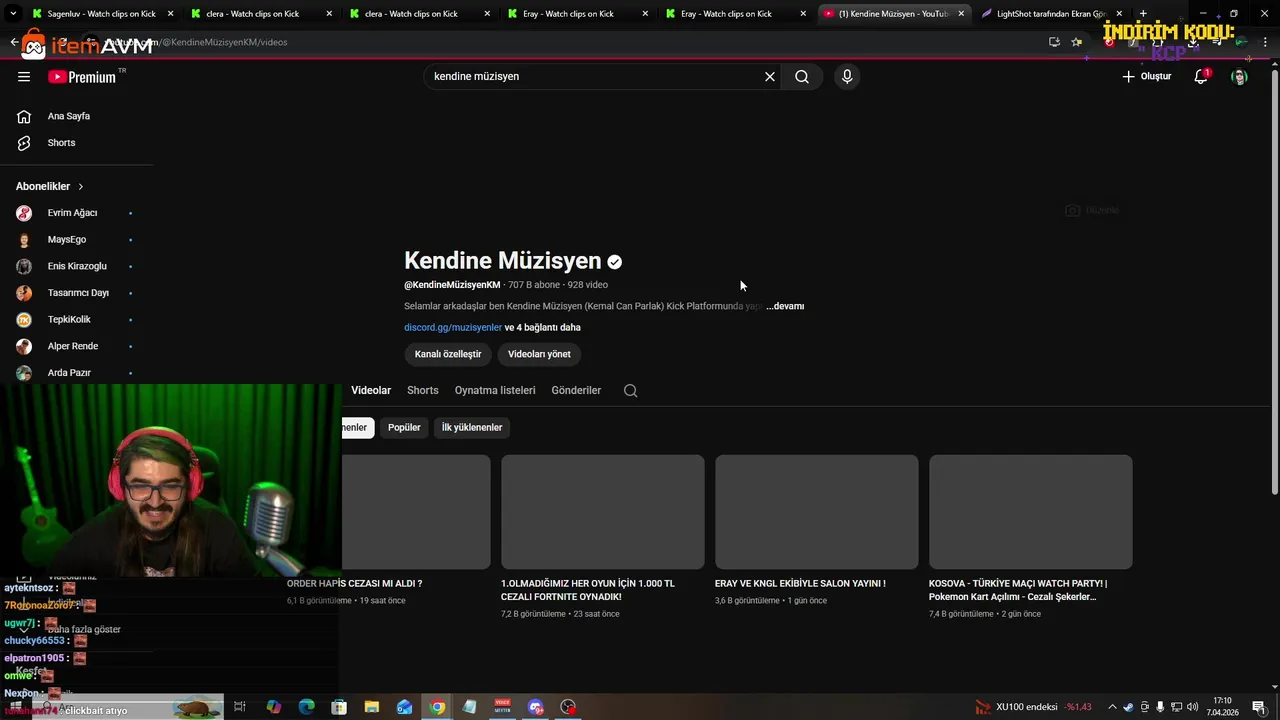This screenshot has width=1280, height=720.
Task: Click the magnifier search button
Action: [x=802, y=77]
